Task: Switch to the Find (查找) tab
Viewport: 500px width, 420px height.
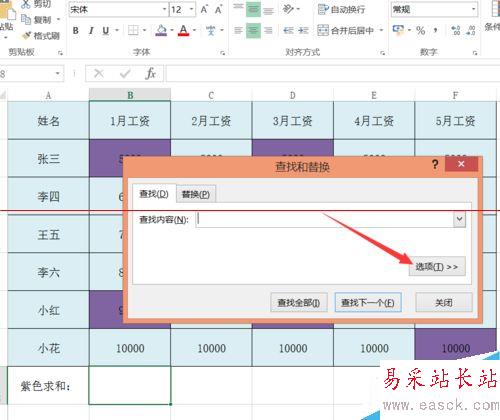Action: [154, 194]
